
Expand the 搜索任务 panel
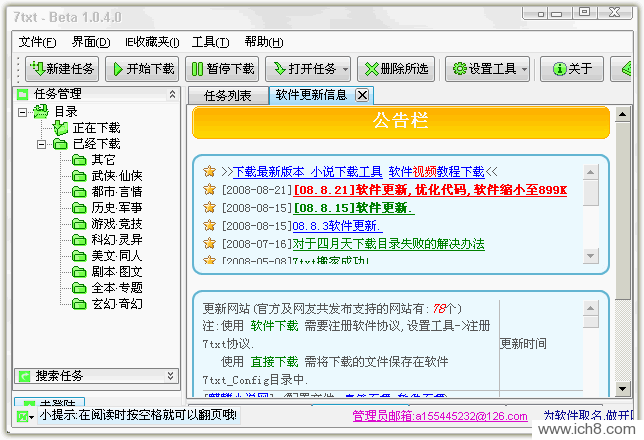click(x=170, y=376)
